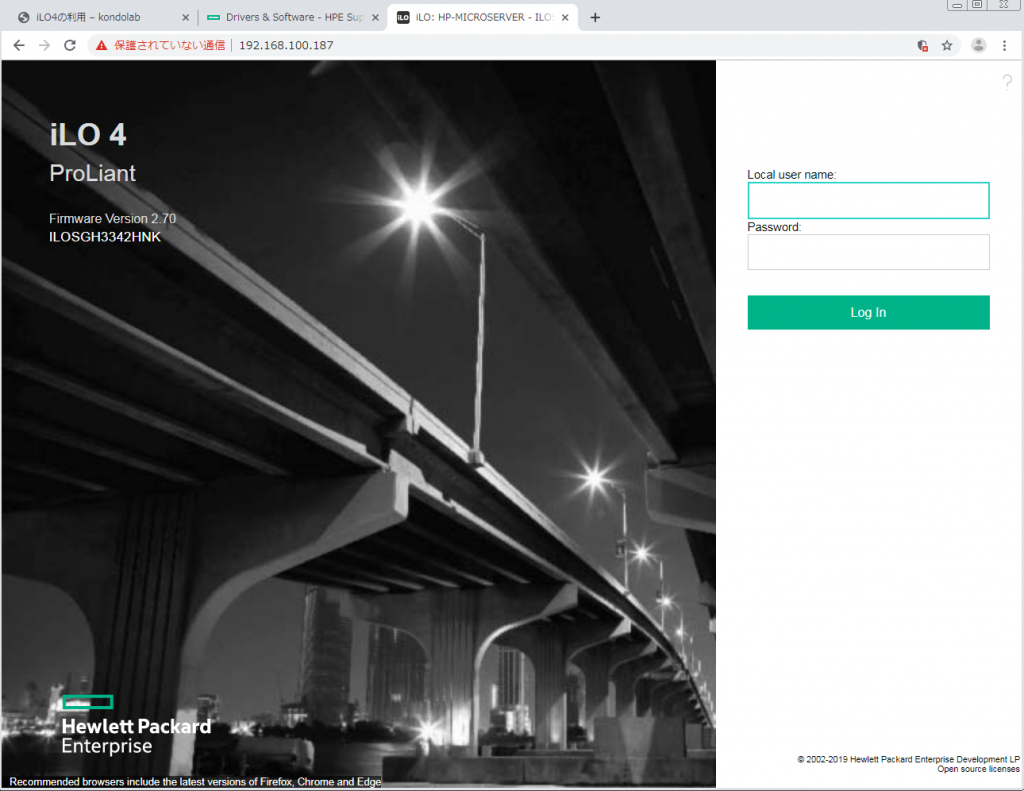Click the red not-secure warning icon

[101, 45]
